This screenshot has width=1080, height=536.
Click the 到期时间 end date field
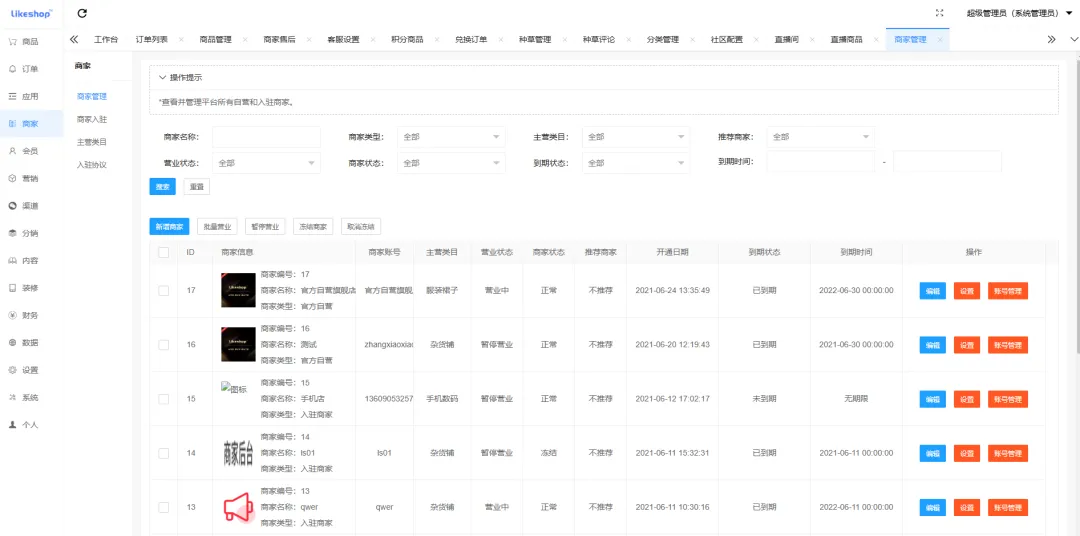pos(947,162)
